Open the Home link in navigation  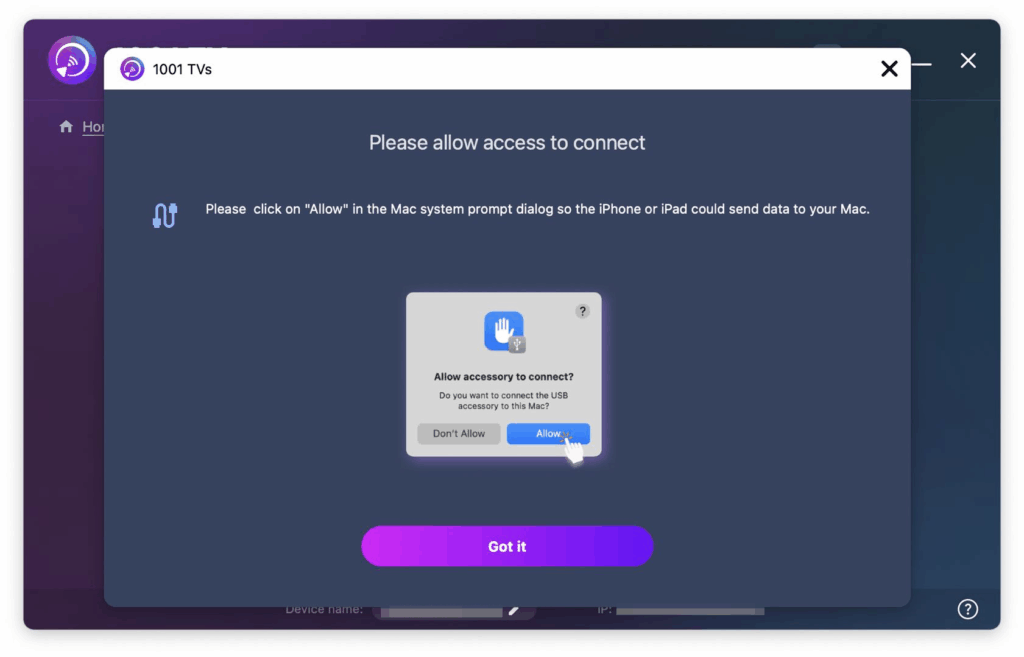(x=93, y=127)
